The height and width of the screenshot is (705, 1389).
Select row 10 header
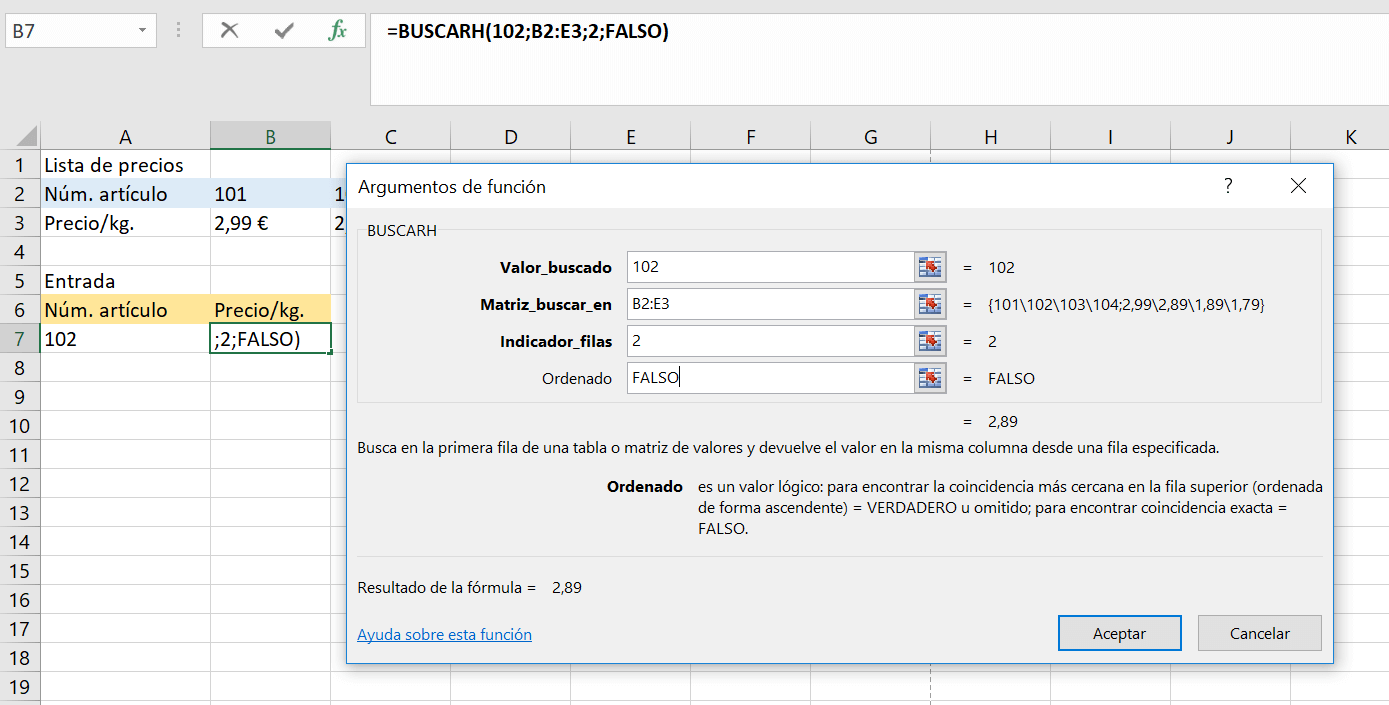[x=19, y=426]
